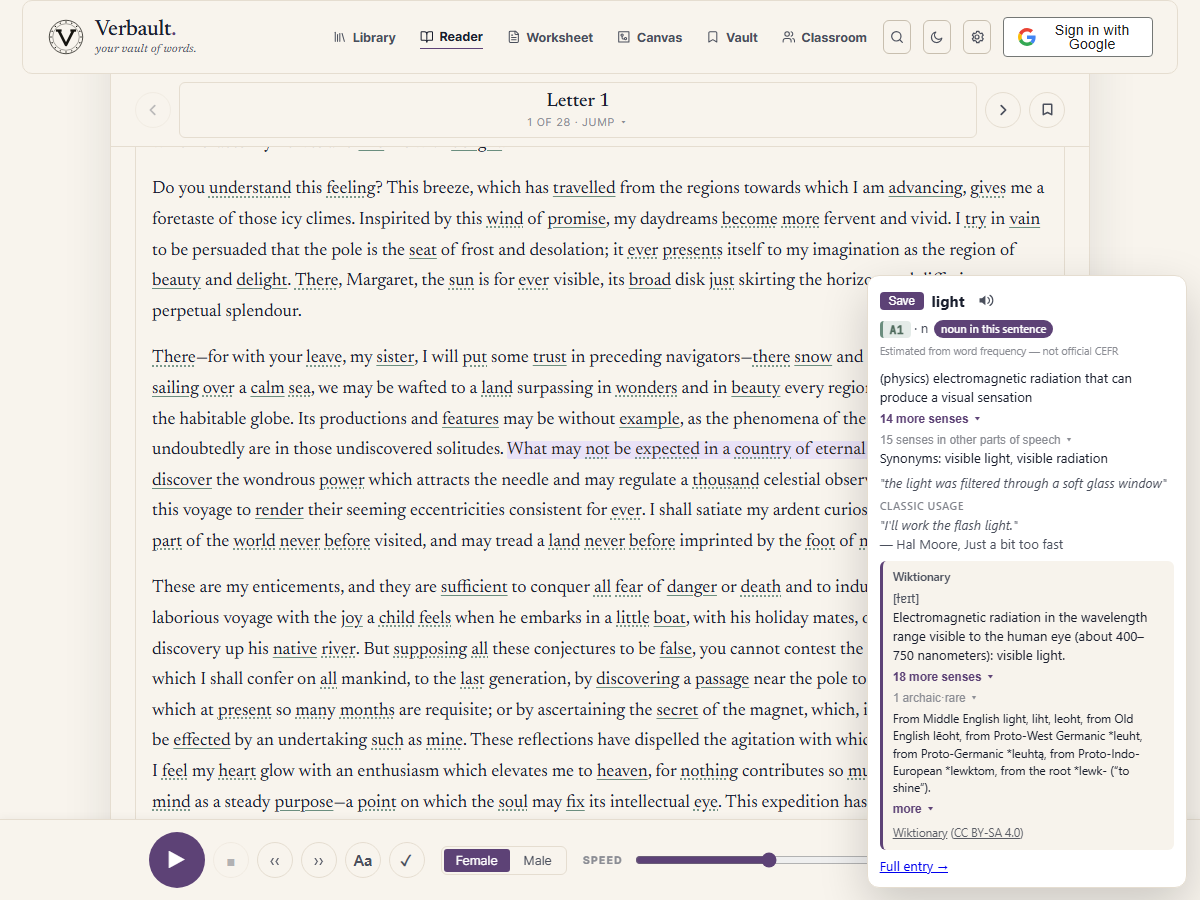Click the word render
The height and width of the screenshot is (900, 1200).
tap(280, 511)
